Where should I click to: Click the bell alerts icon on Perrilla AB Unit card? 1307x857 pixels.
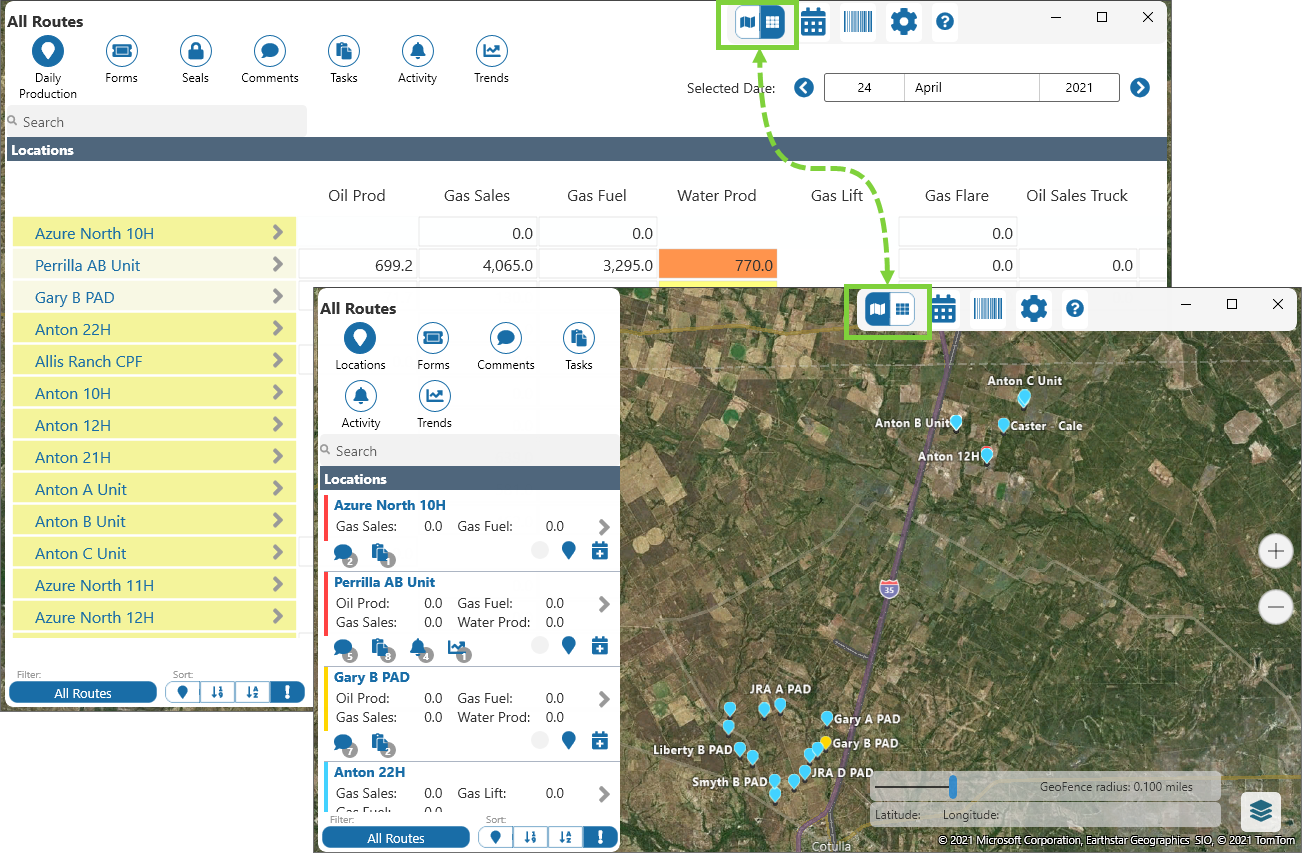[420, 649]
